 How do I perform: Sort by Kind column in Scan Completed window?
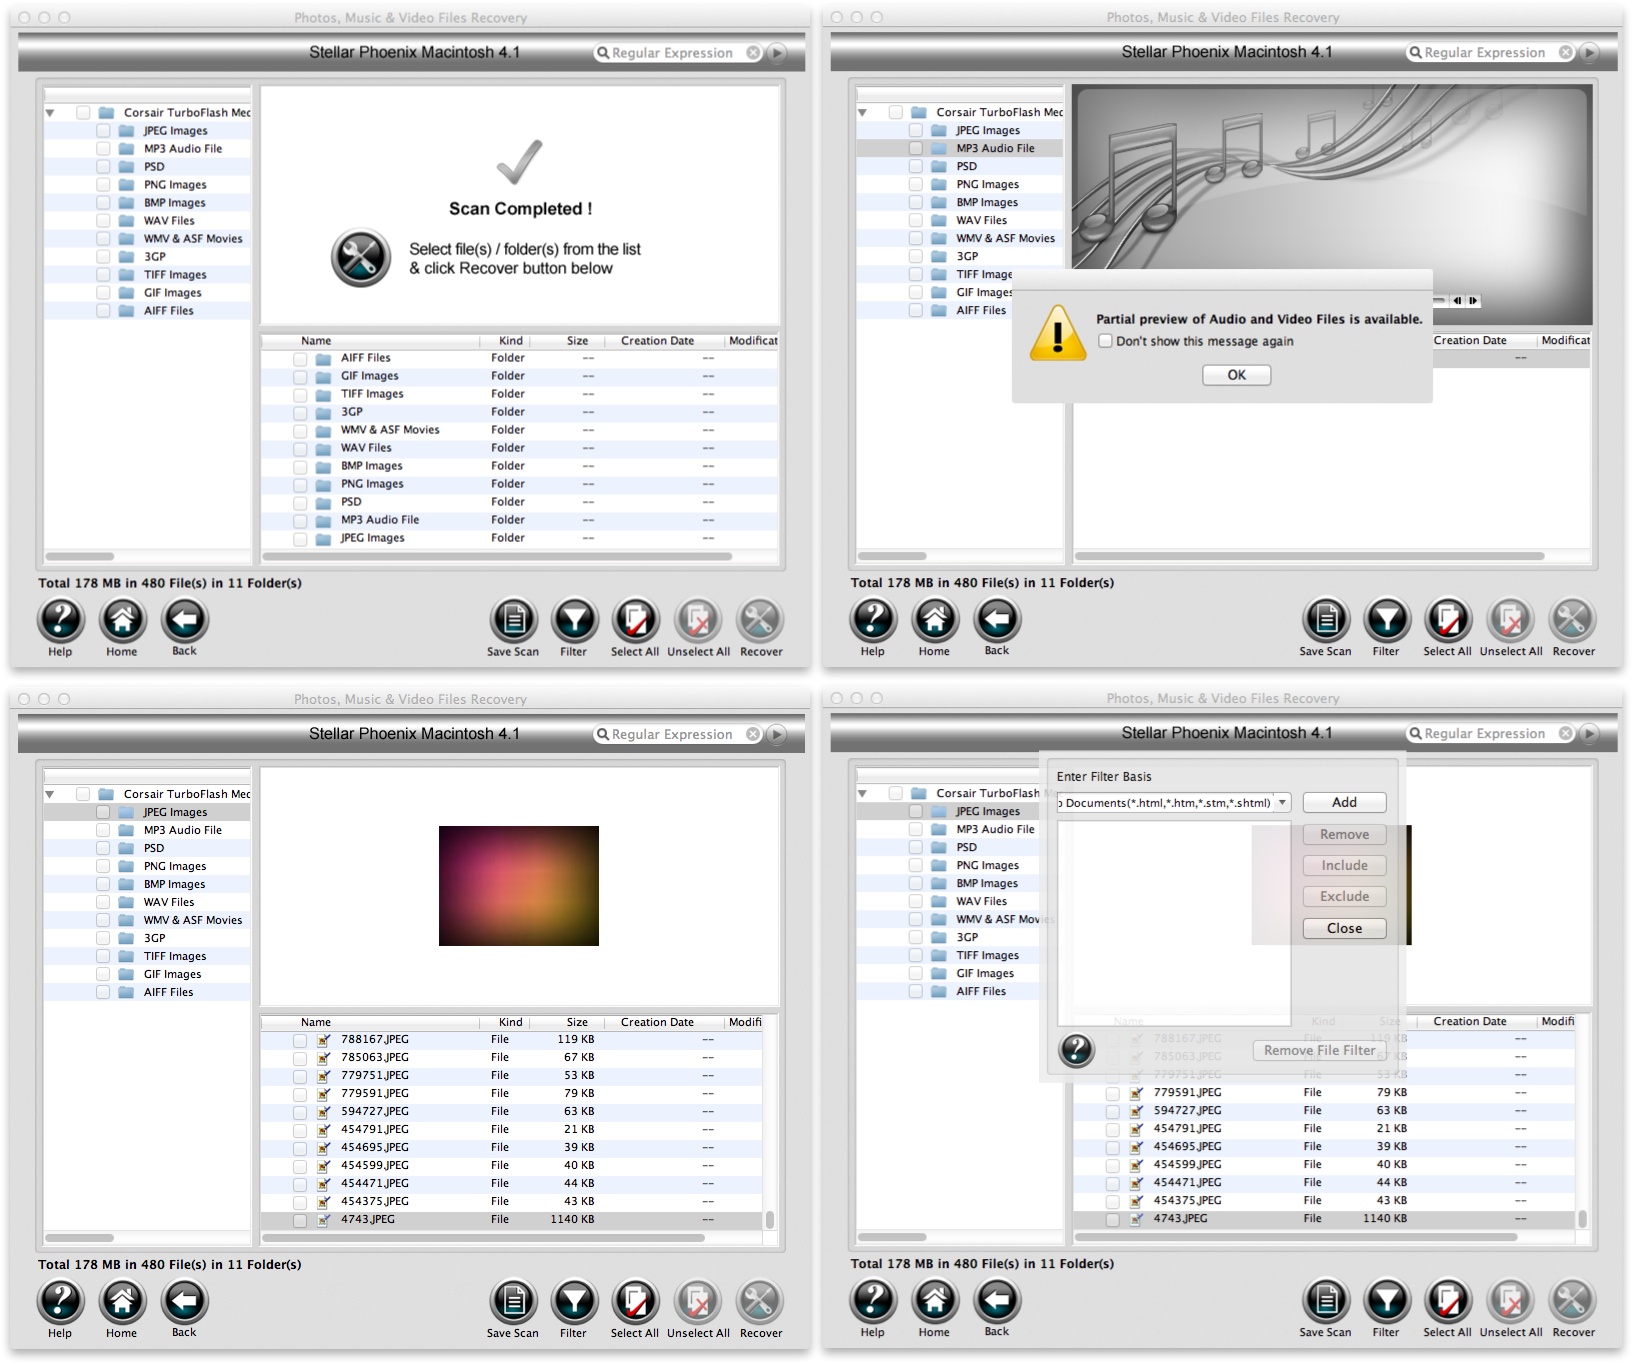(510, 341)
